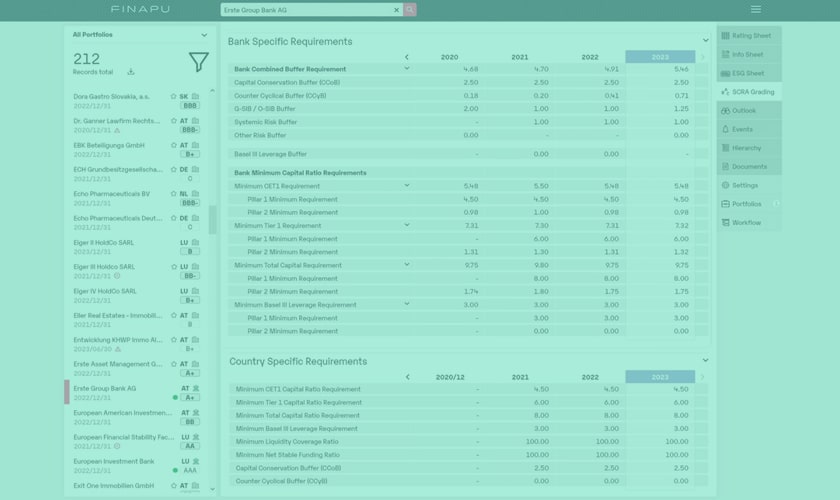Click the Portfolios info badge
Viewport: 840px width, 500px height.
[x=776, y=204]
